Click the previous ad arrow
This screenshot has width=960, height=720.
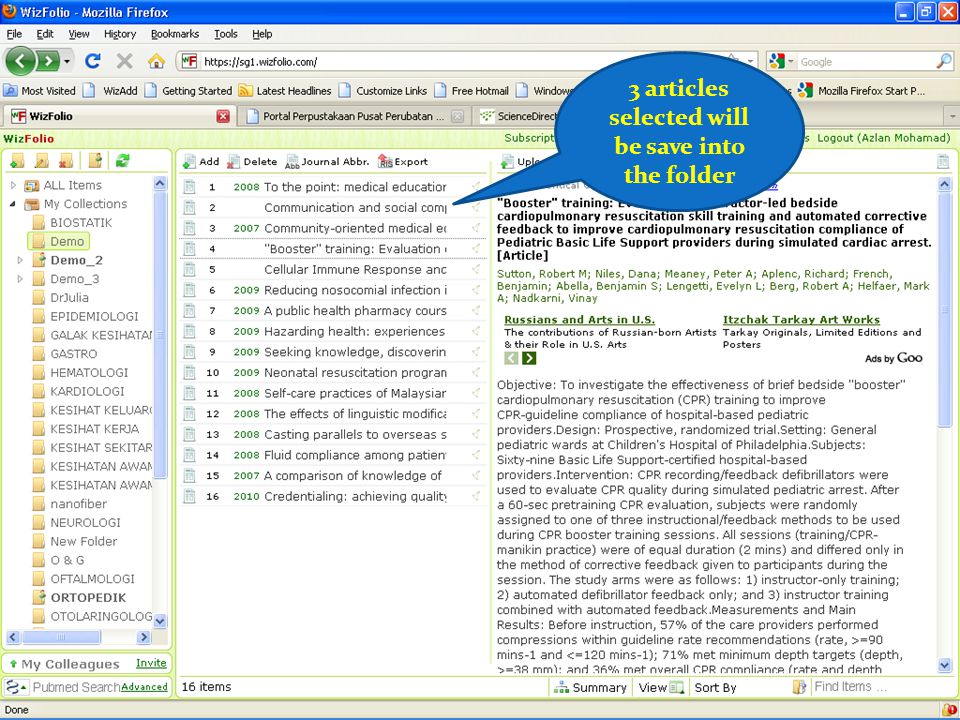click(511, 358)
